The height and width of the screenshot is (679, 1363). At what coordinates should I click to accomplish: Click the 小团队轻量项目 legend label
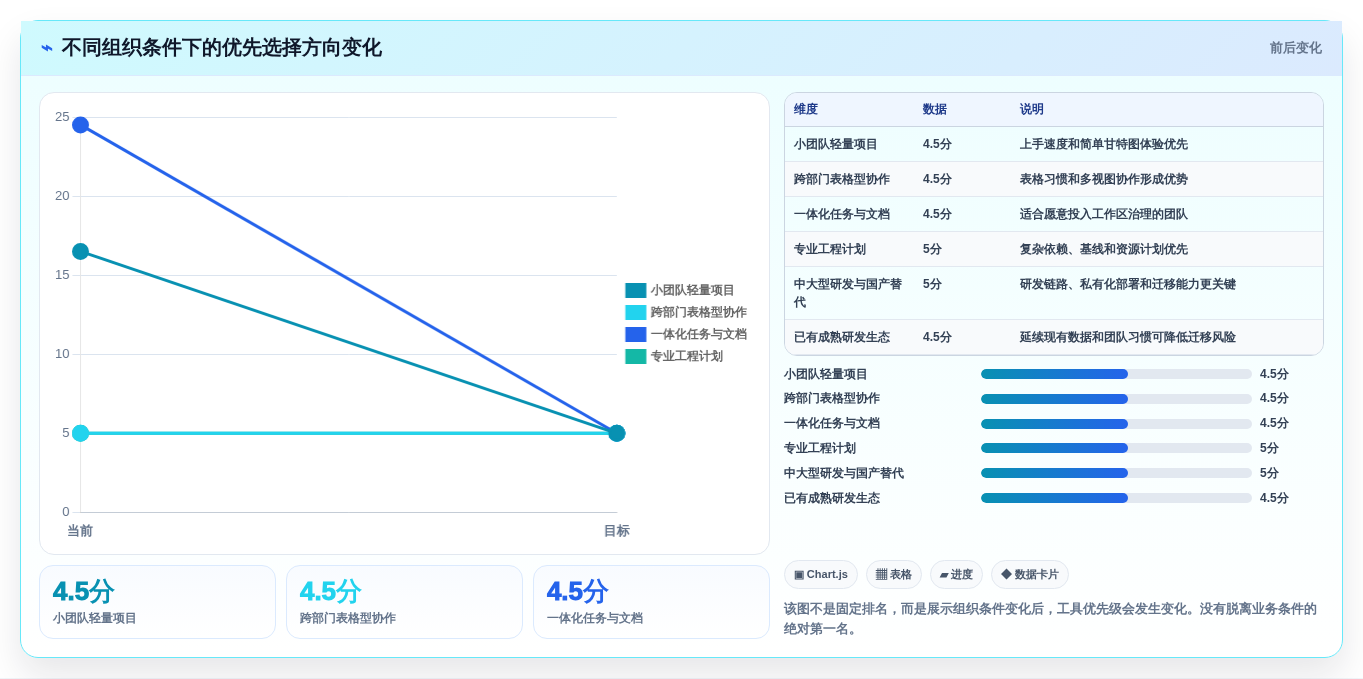click(x=692, y=290)
